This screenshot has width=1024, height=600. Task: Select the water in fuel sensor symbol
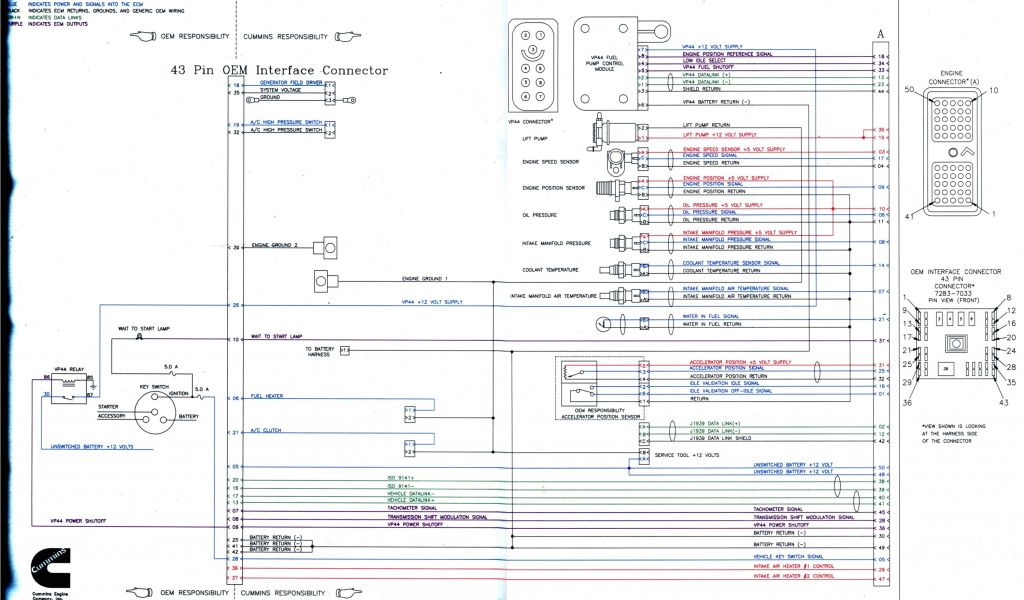(600, 322)
